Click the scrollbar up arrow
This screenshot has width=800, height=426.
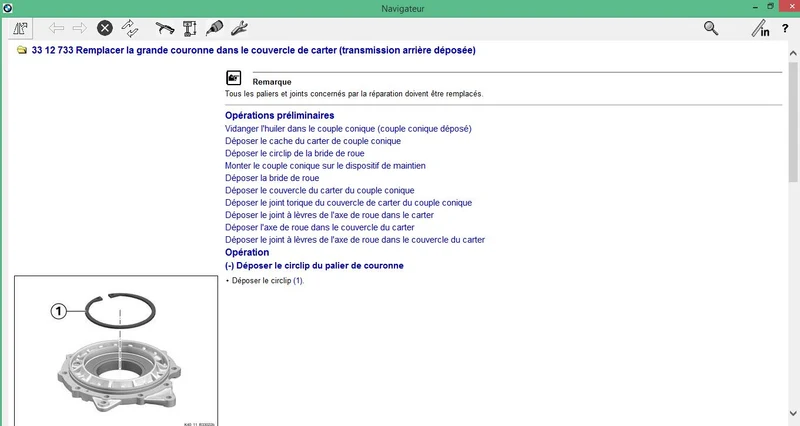[793, 53]
